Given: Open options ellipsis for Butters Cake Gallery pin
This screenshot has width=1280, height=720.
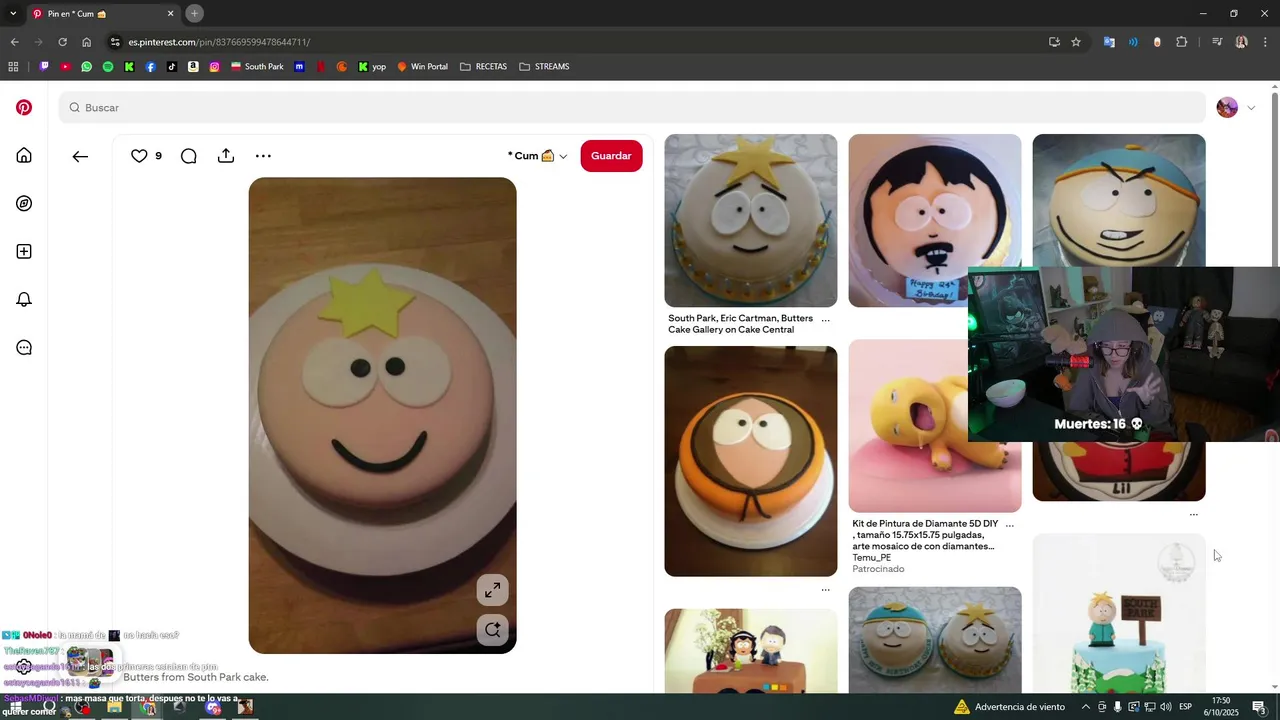Looking at the screenshot, I should [x=825, y=319].
